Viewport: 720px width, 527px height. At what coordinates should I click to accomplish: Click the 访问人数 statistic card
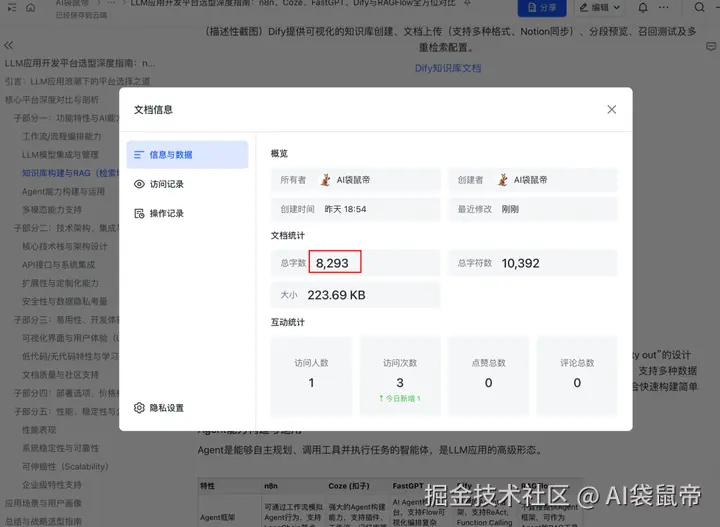(311, 376)
